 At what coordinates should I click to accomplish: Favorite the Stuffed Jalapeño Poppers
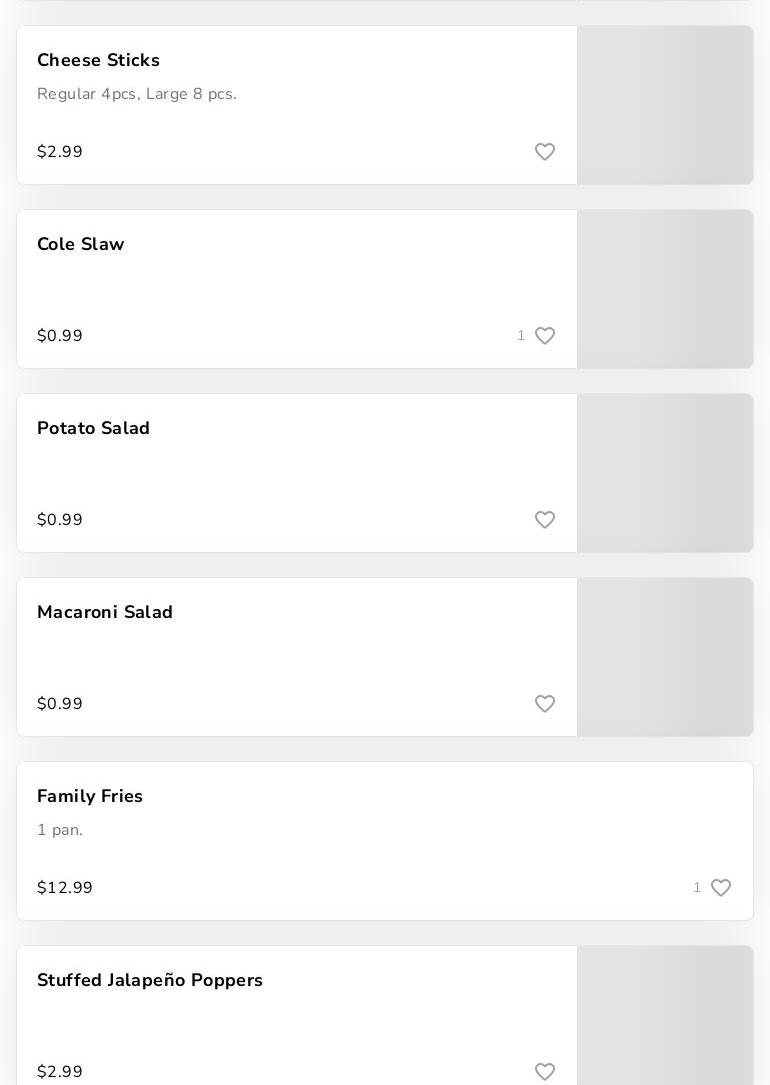click(x=545, y=1072)
